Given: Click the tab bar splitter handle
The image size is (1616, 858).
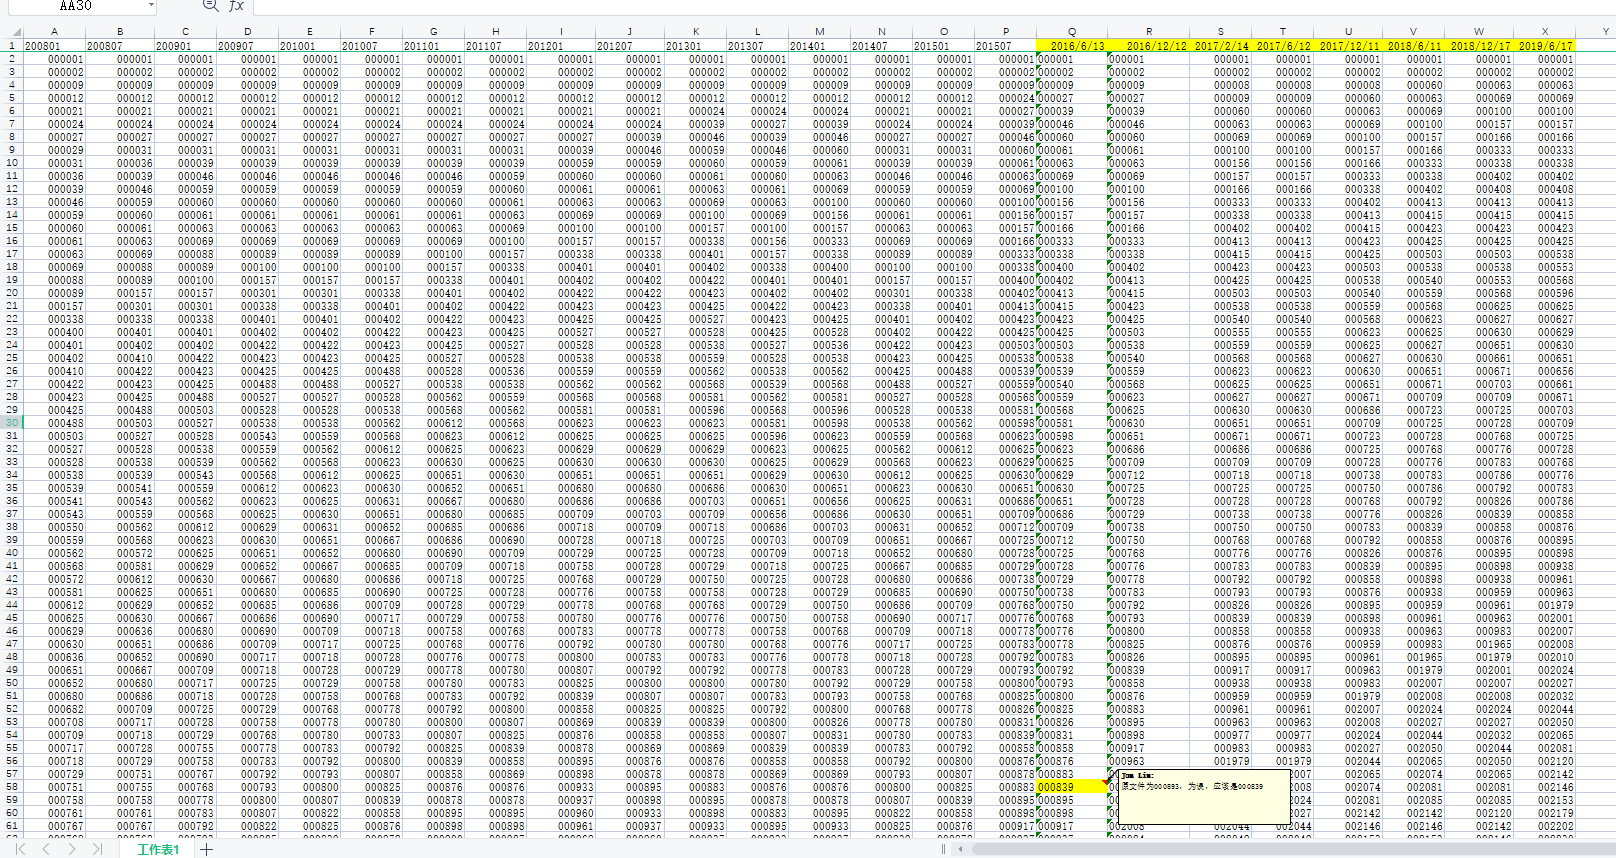Looking at the screenshot, I should (x=943, y=849).
